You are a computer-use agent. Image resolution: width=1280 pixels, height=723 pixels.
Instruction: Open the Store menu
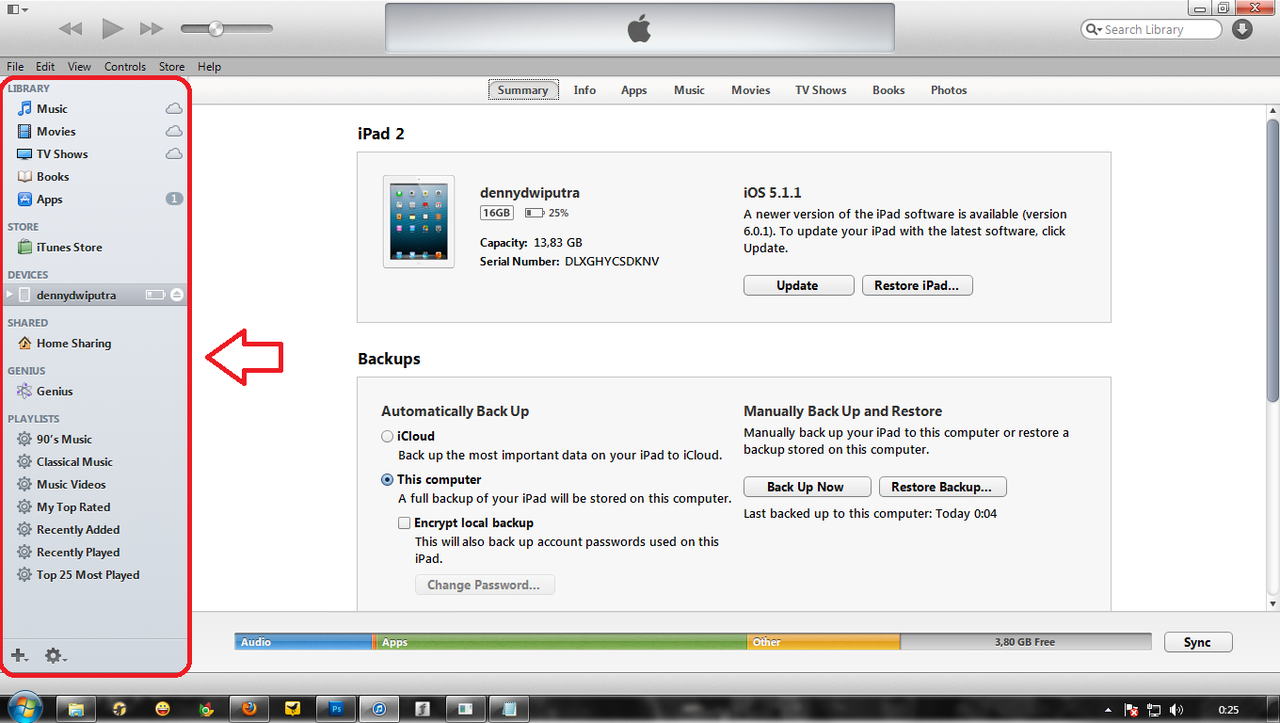point(172,67)
